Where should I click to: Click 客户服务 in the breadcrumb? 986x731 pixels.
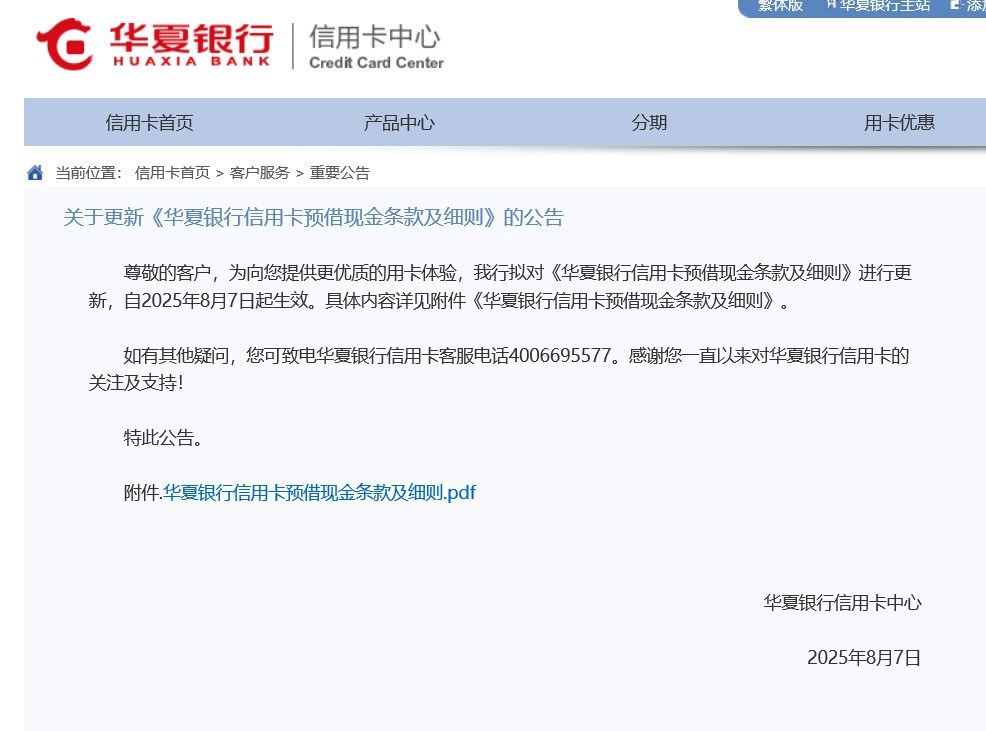260,173
